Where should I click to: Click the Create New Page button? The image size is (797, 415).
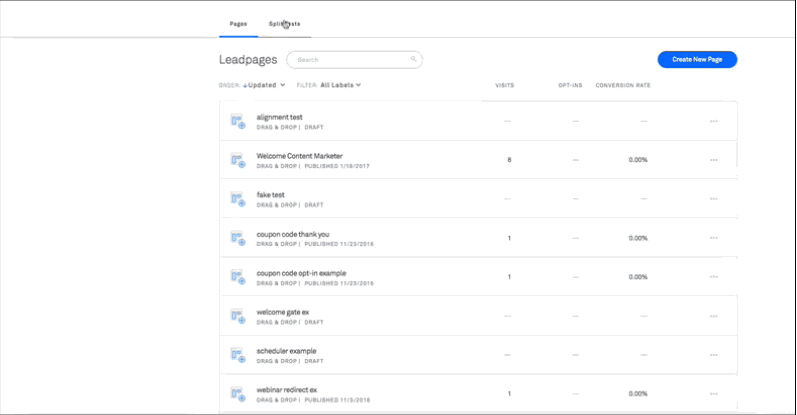click(697, 60)
